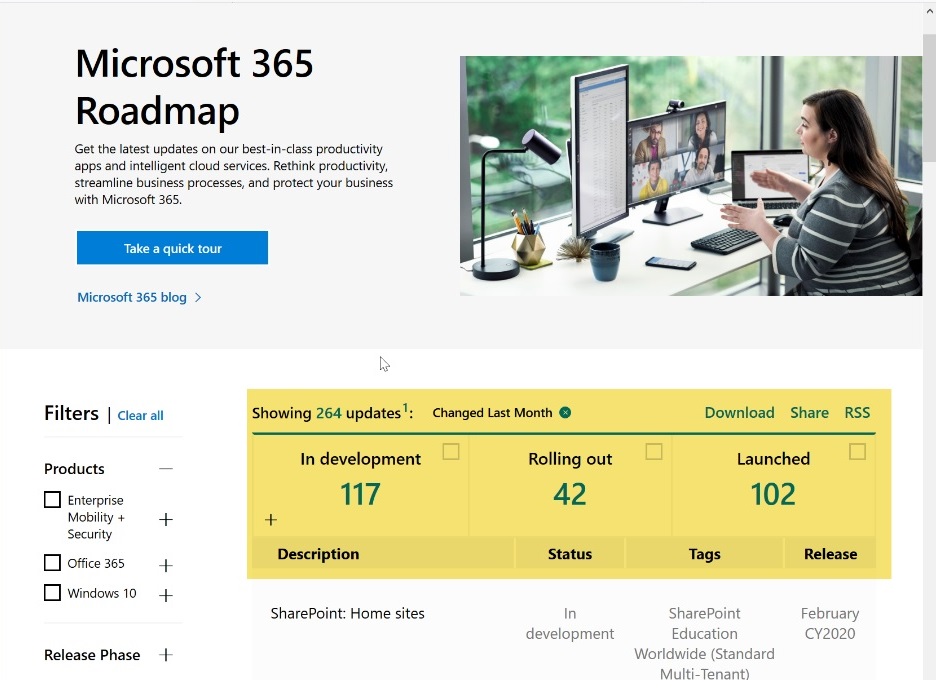Click the Filters heading
This screenshot has width=937, height=695.
click(71, 413)
